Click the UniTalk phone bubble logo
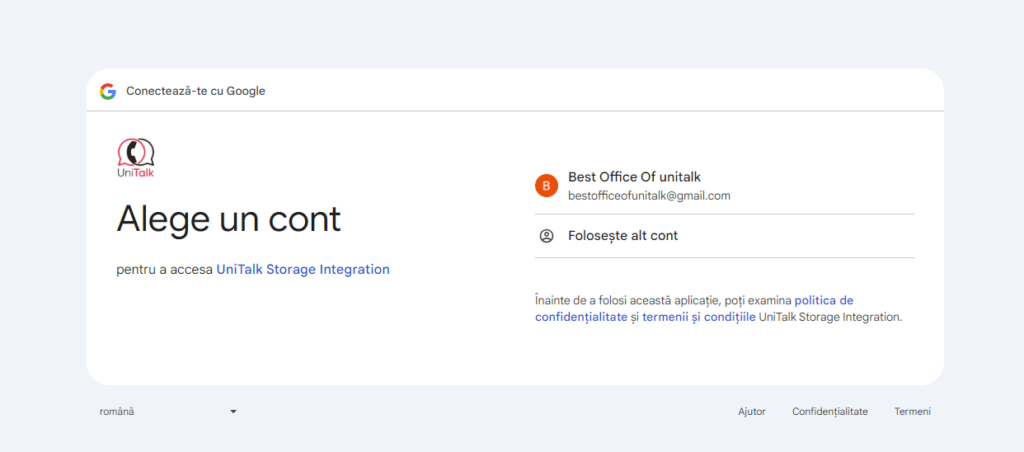1024x452 pixels. [x=136, y=152]
